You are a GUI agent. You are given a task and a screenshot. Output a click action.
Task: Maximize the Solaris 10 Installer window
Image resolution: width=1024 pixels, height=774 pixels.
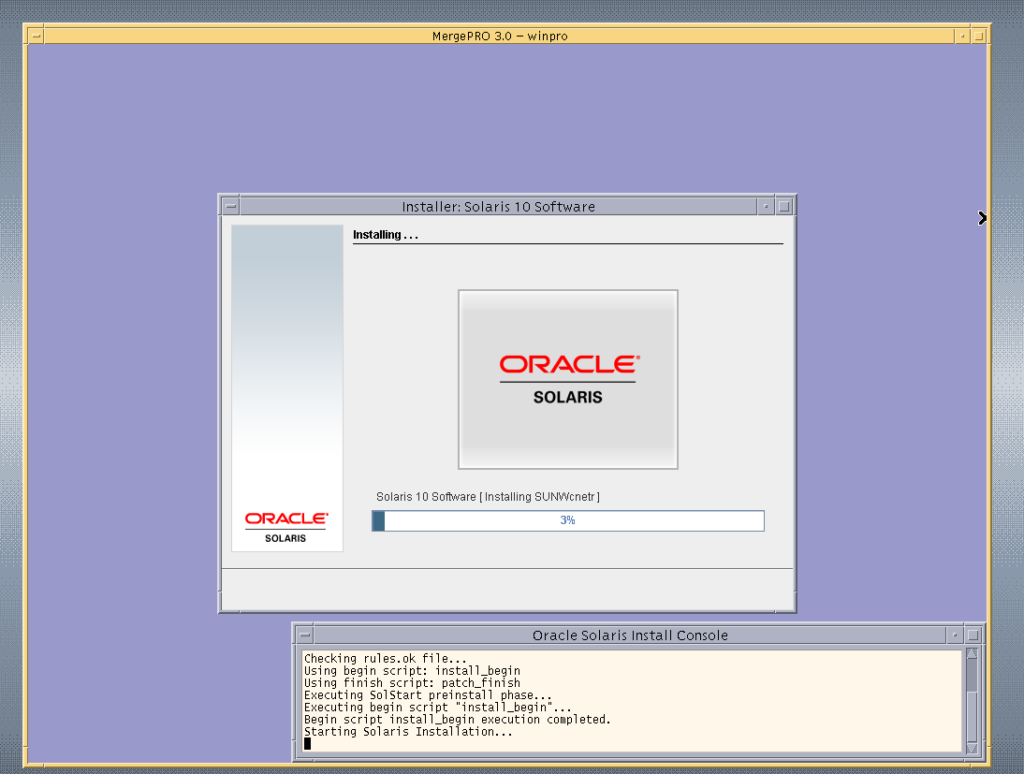pos(784,207)
